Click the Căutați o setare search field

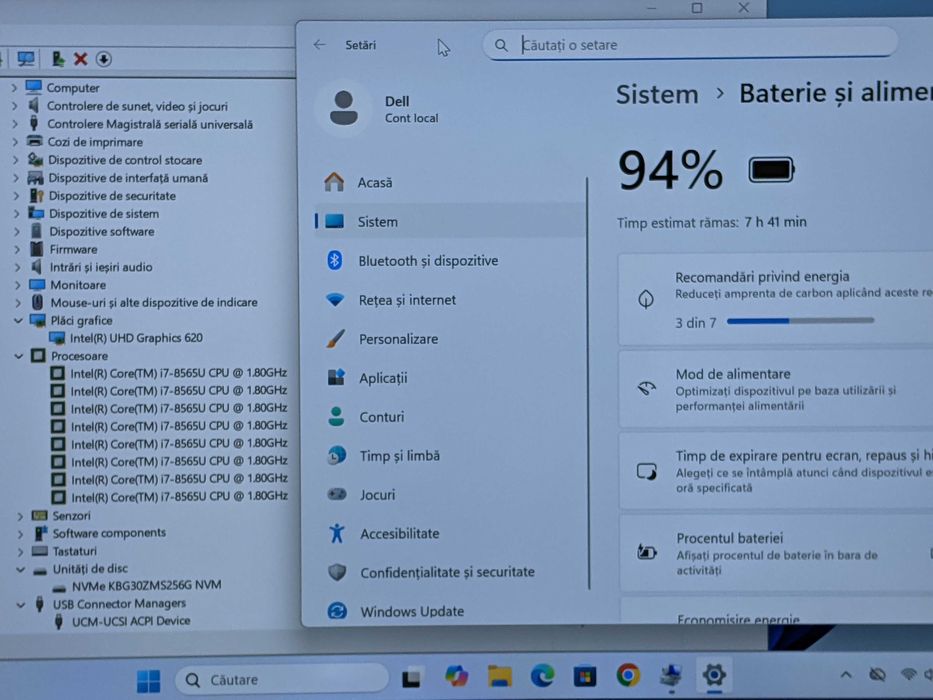click(690, 45)
